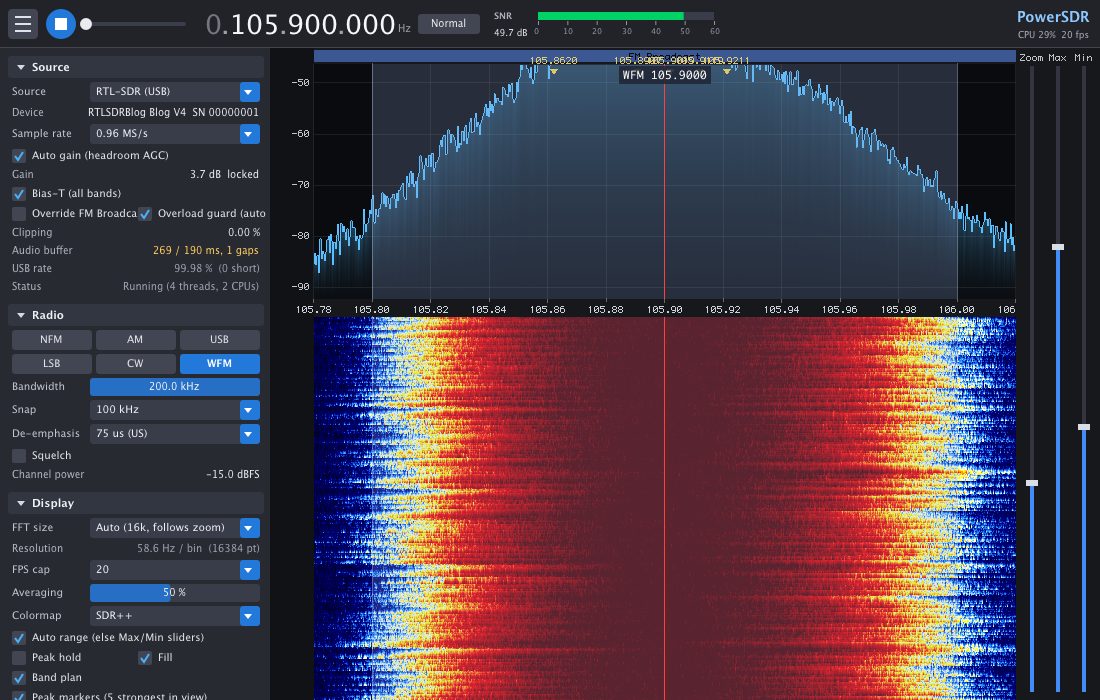Image resolution: width=1100 pixels, height=700 pixels.
Task: Open the De-emphasis 75 us dropdown
Action: [x=175, y=433]
